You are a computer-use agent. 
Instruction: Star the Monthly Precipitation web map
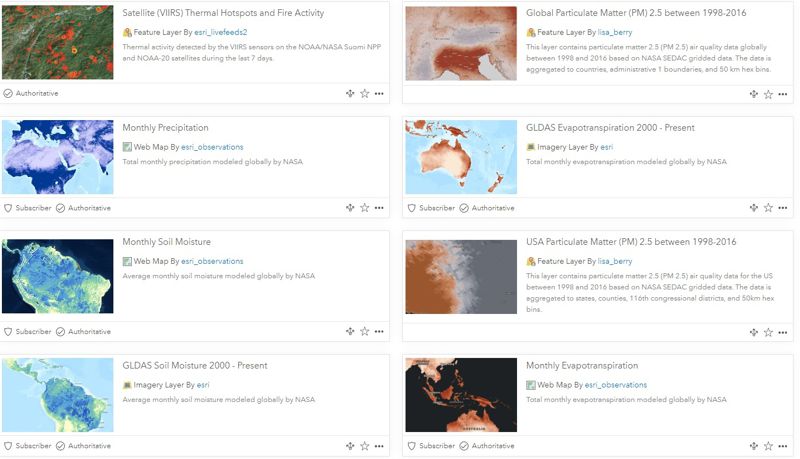[x=364, y=208]
